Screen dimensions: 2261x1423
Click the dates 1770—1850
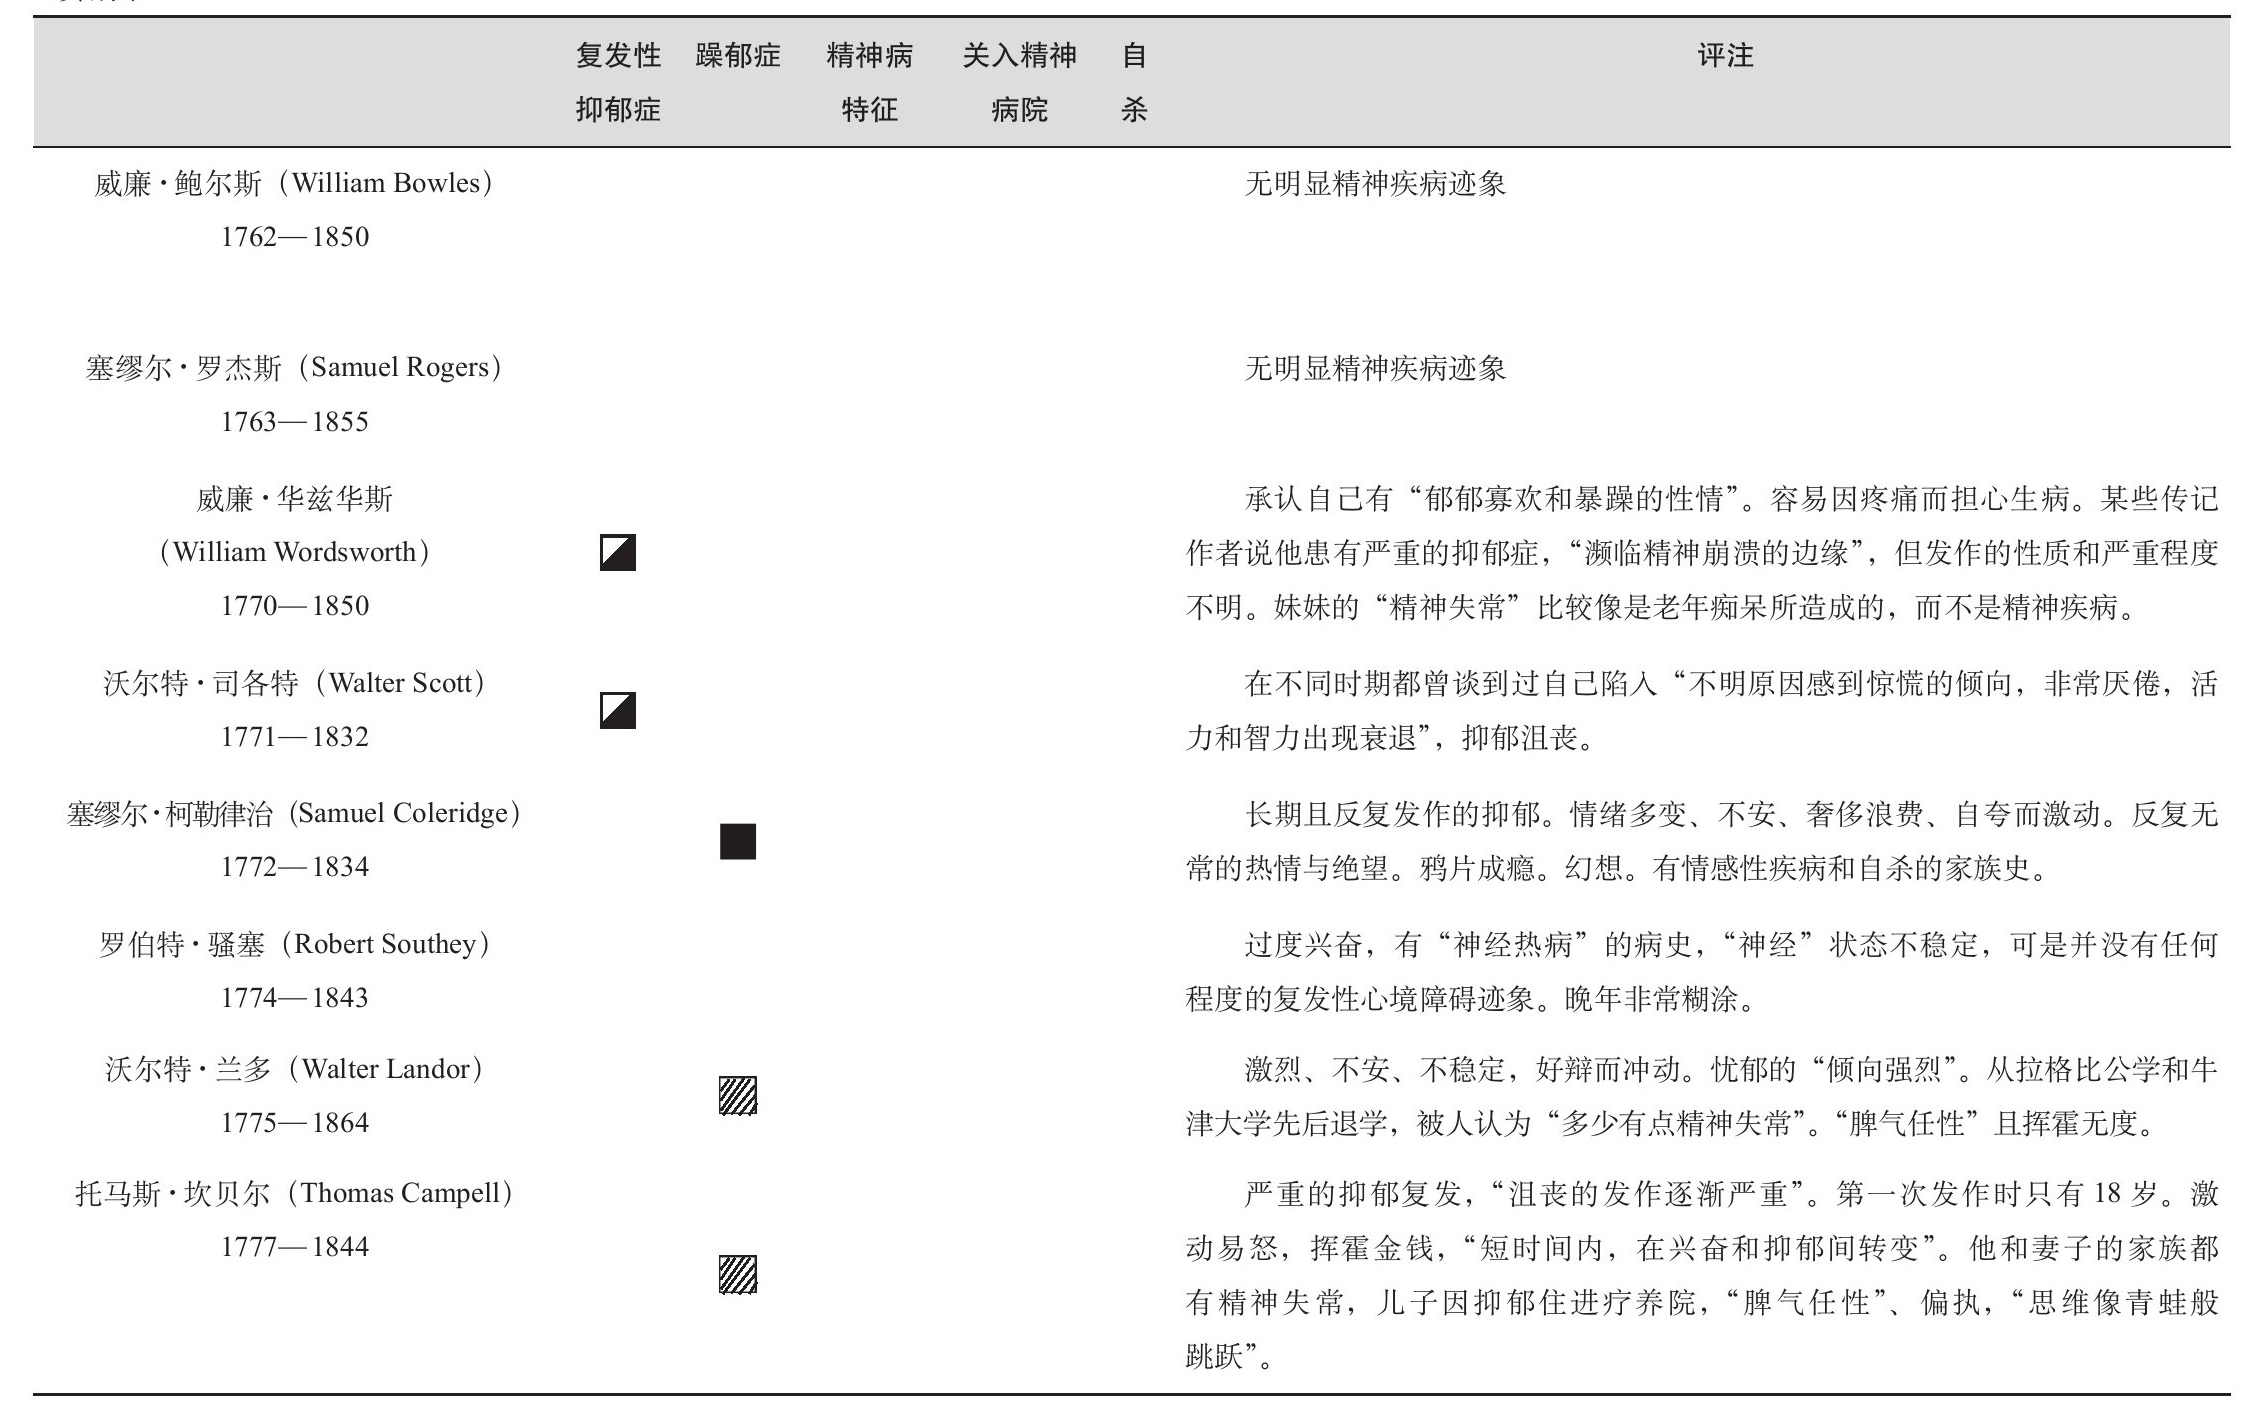click(295, 606)
